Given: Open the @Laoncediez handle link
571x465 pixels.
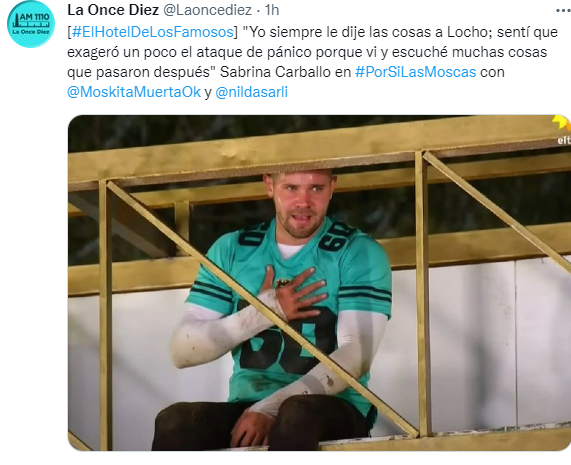Looking at the screenshot, I should click(207, 10).
